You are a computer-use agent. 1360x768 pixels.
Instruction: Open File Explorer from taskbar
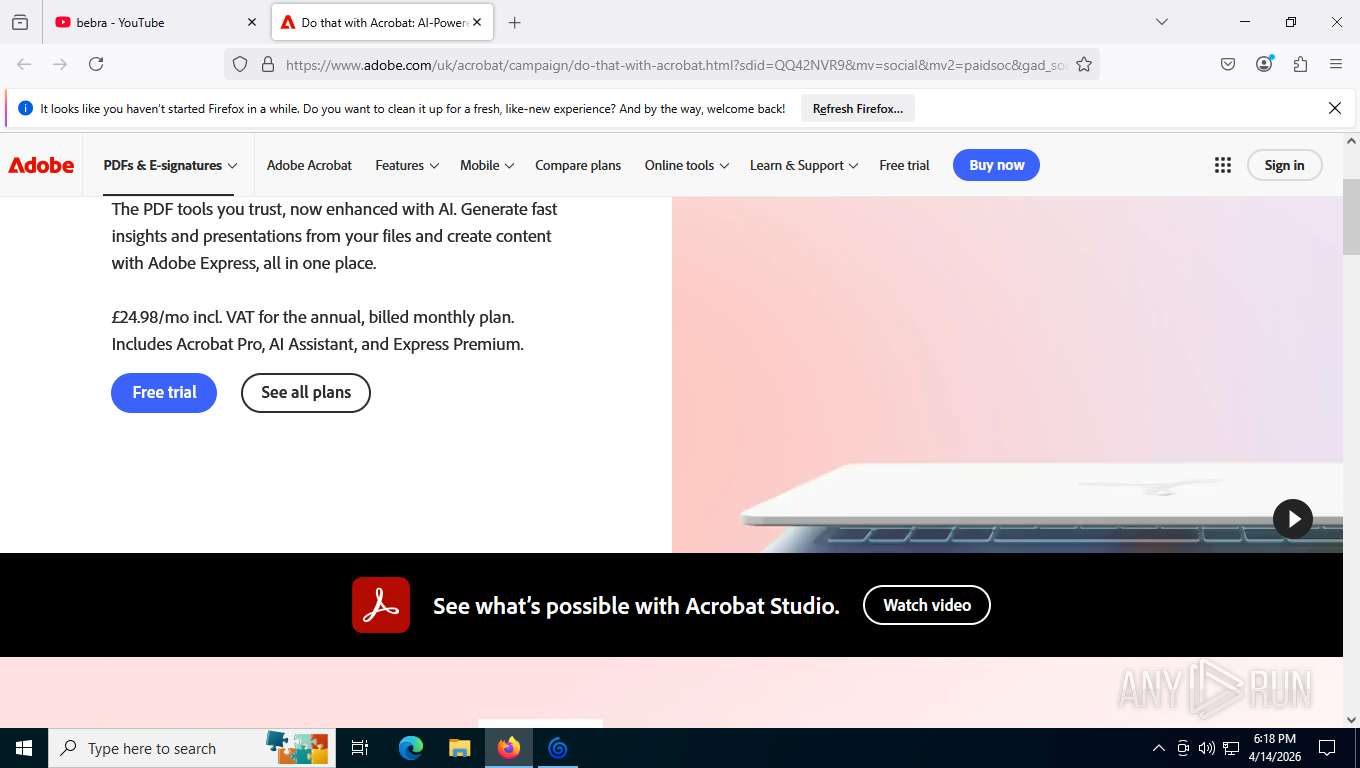[x=460, y=748]
